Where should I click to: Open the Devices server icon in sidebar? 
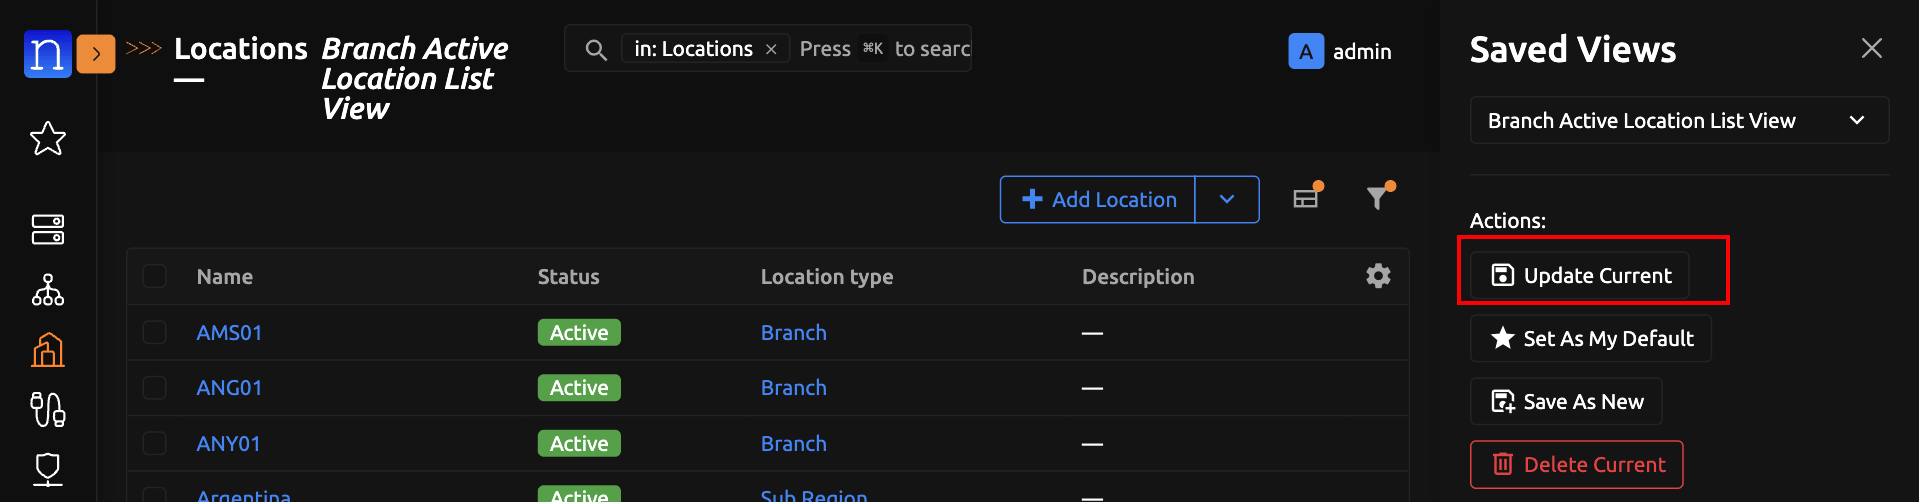pyautogui.click(x=48, y=229)
